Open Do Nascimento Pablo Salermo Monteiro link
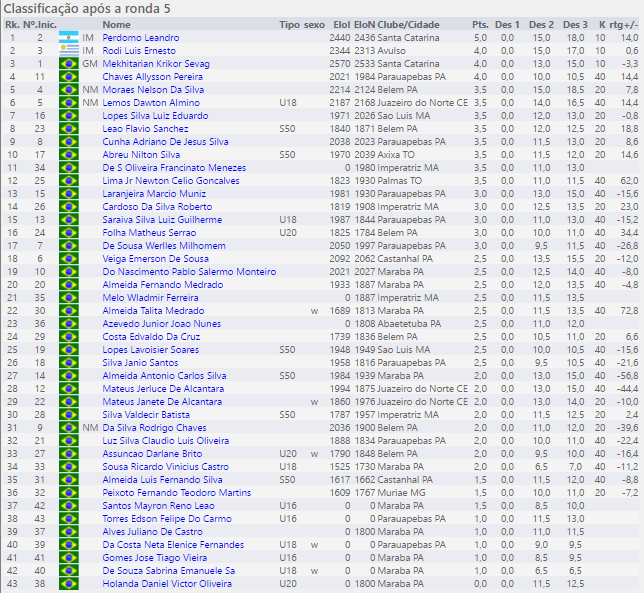This screenshot has width=644, height=593. [189, 271]
